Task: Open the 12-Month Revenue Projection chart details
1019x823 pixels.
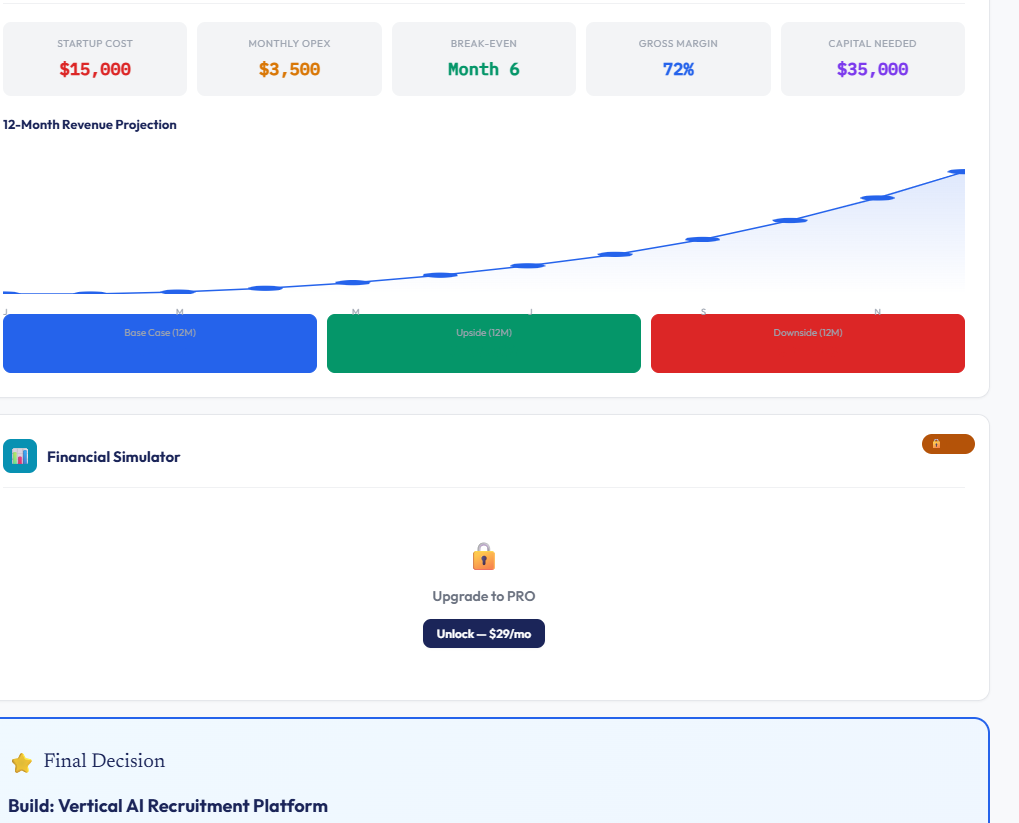Action: 88,124
